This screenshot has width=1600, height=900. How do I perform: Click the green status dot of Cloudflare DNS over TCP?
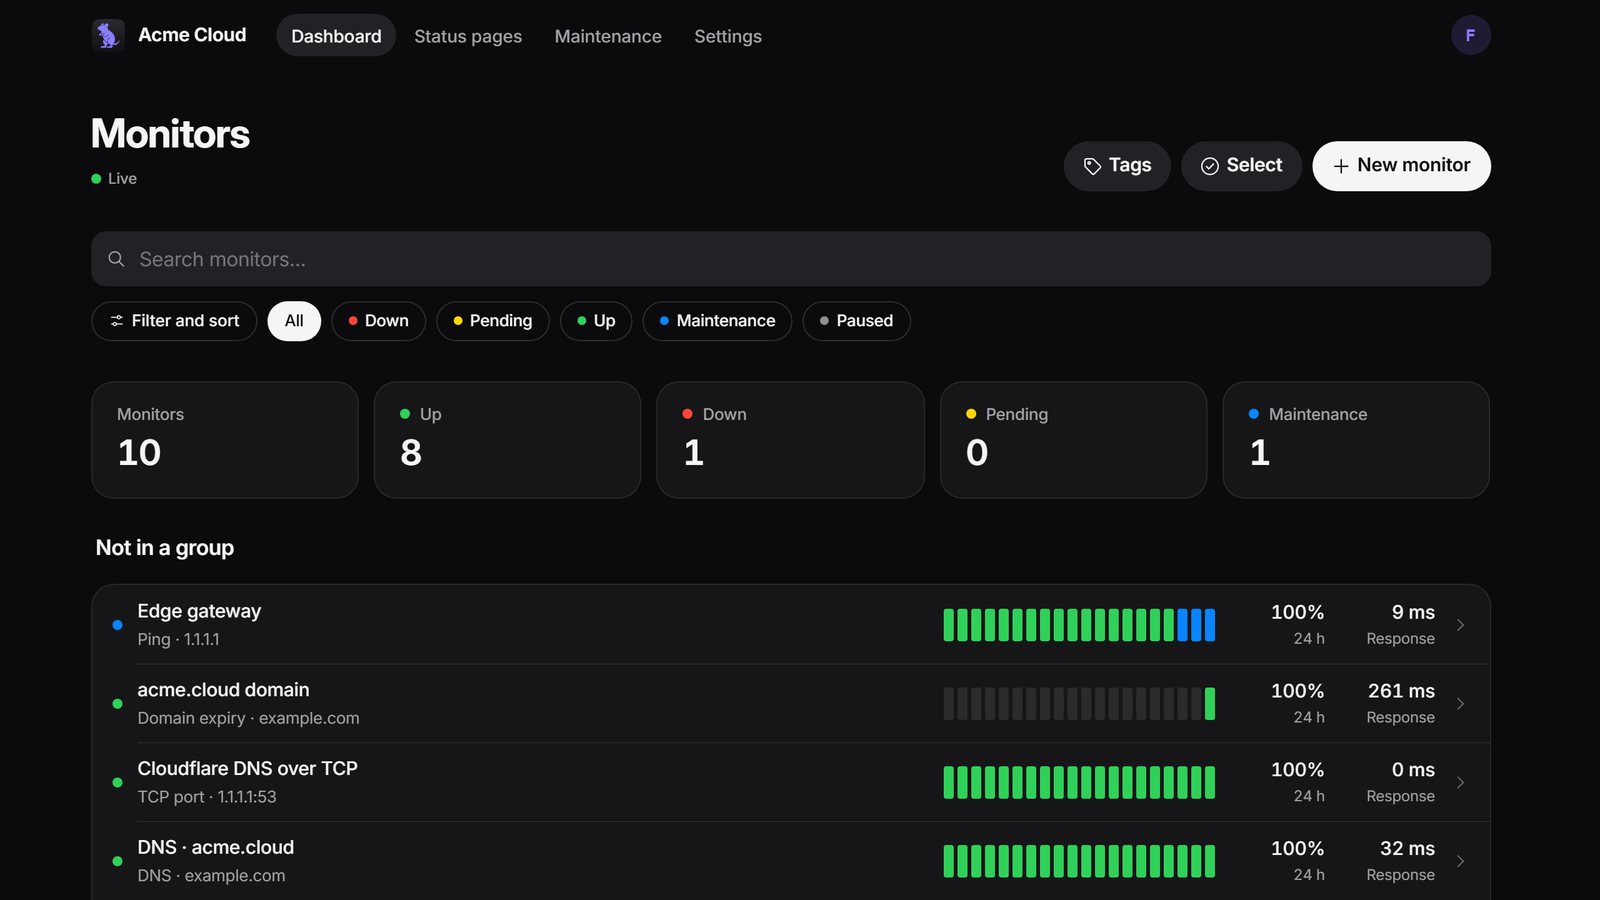pos(117,783)
